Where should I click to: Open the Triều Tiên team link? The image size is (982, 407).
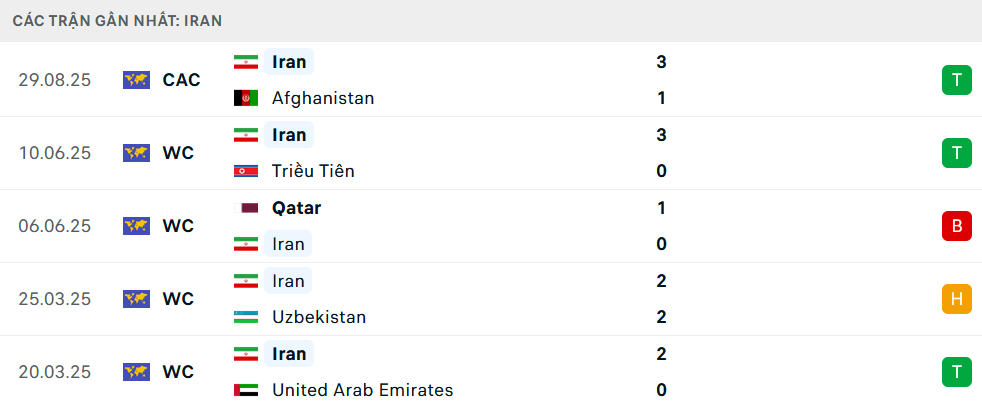pos(313,171)
